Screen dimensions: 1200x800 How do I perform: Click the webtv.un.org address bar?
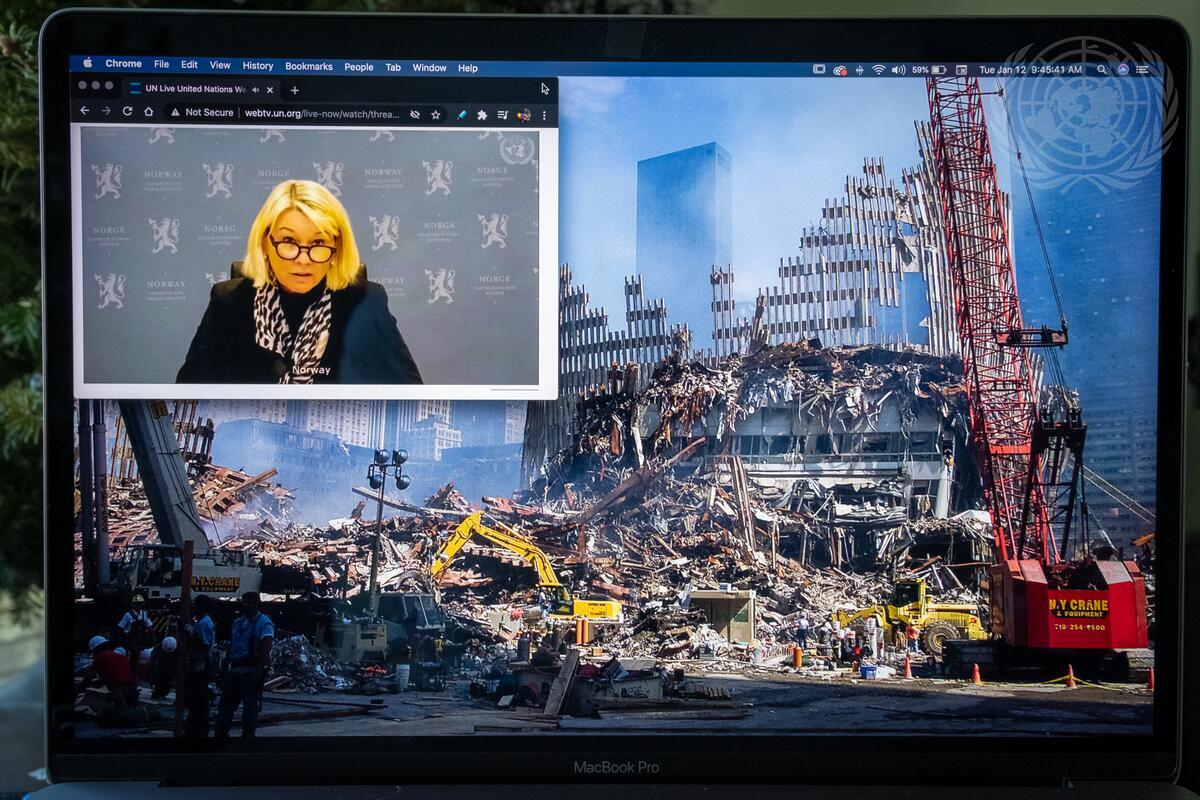tap(320, 113)
